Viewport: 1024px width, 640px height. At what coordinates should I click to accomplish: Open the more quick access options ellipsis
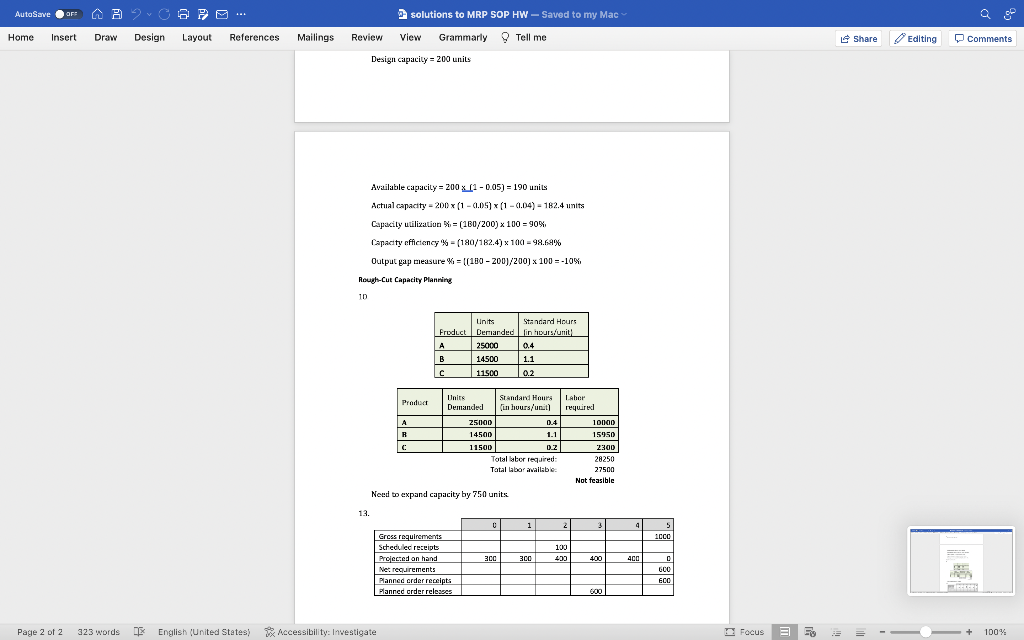(x=241, y=14)
